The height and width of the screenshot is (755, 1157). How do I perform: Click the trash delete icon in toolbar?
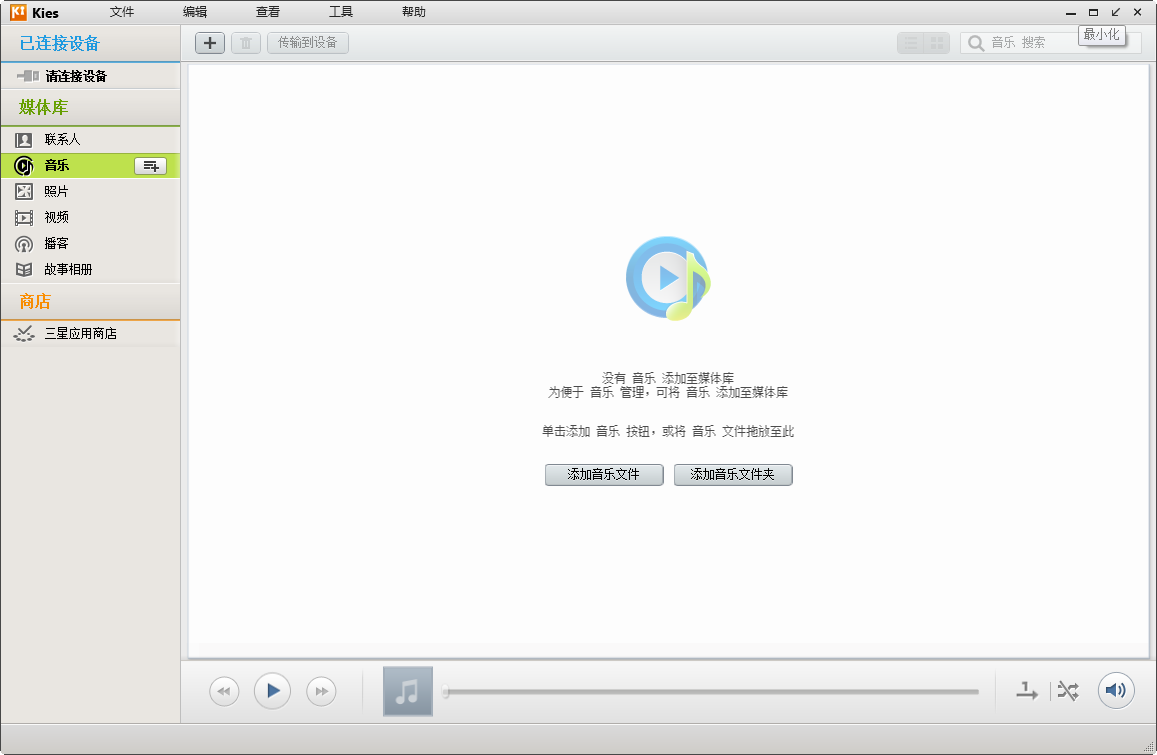(246, 43)
